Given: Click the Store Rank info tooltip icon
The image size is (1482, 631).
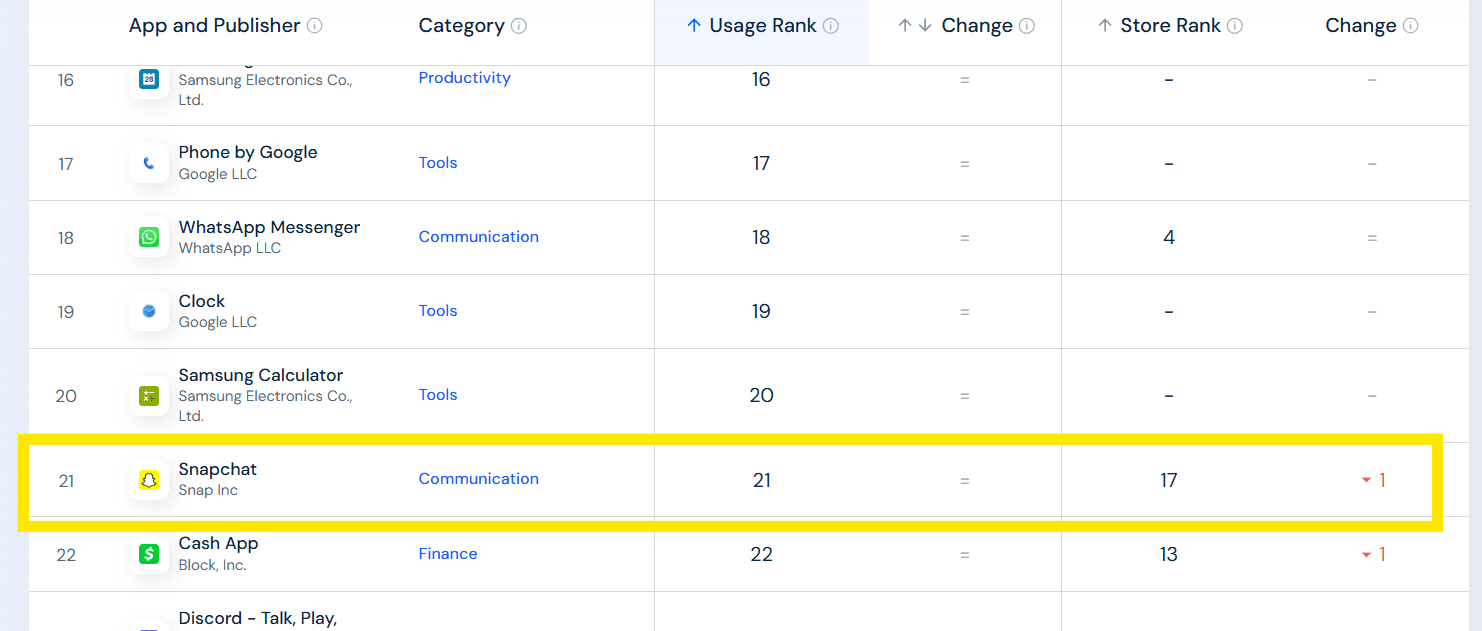Looking at the screenshot, I should coord(1237,25).
